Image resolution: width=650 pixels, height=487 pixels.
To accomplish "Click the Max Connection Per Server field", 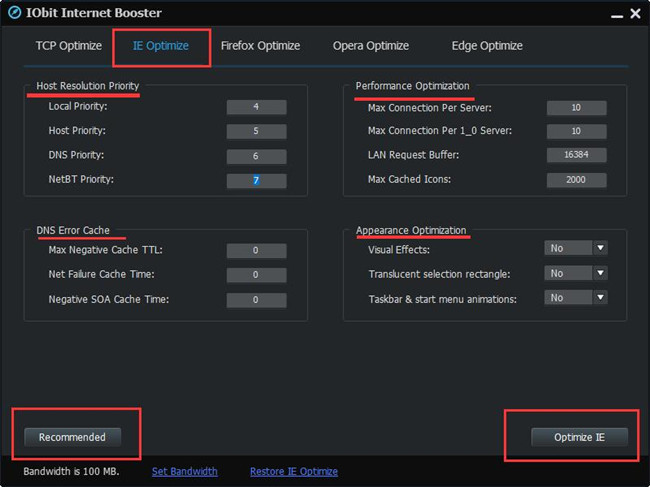I will pyautogui.click(x=576, y=108).
